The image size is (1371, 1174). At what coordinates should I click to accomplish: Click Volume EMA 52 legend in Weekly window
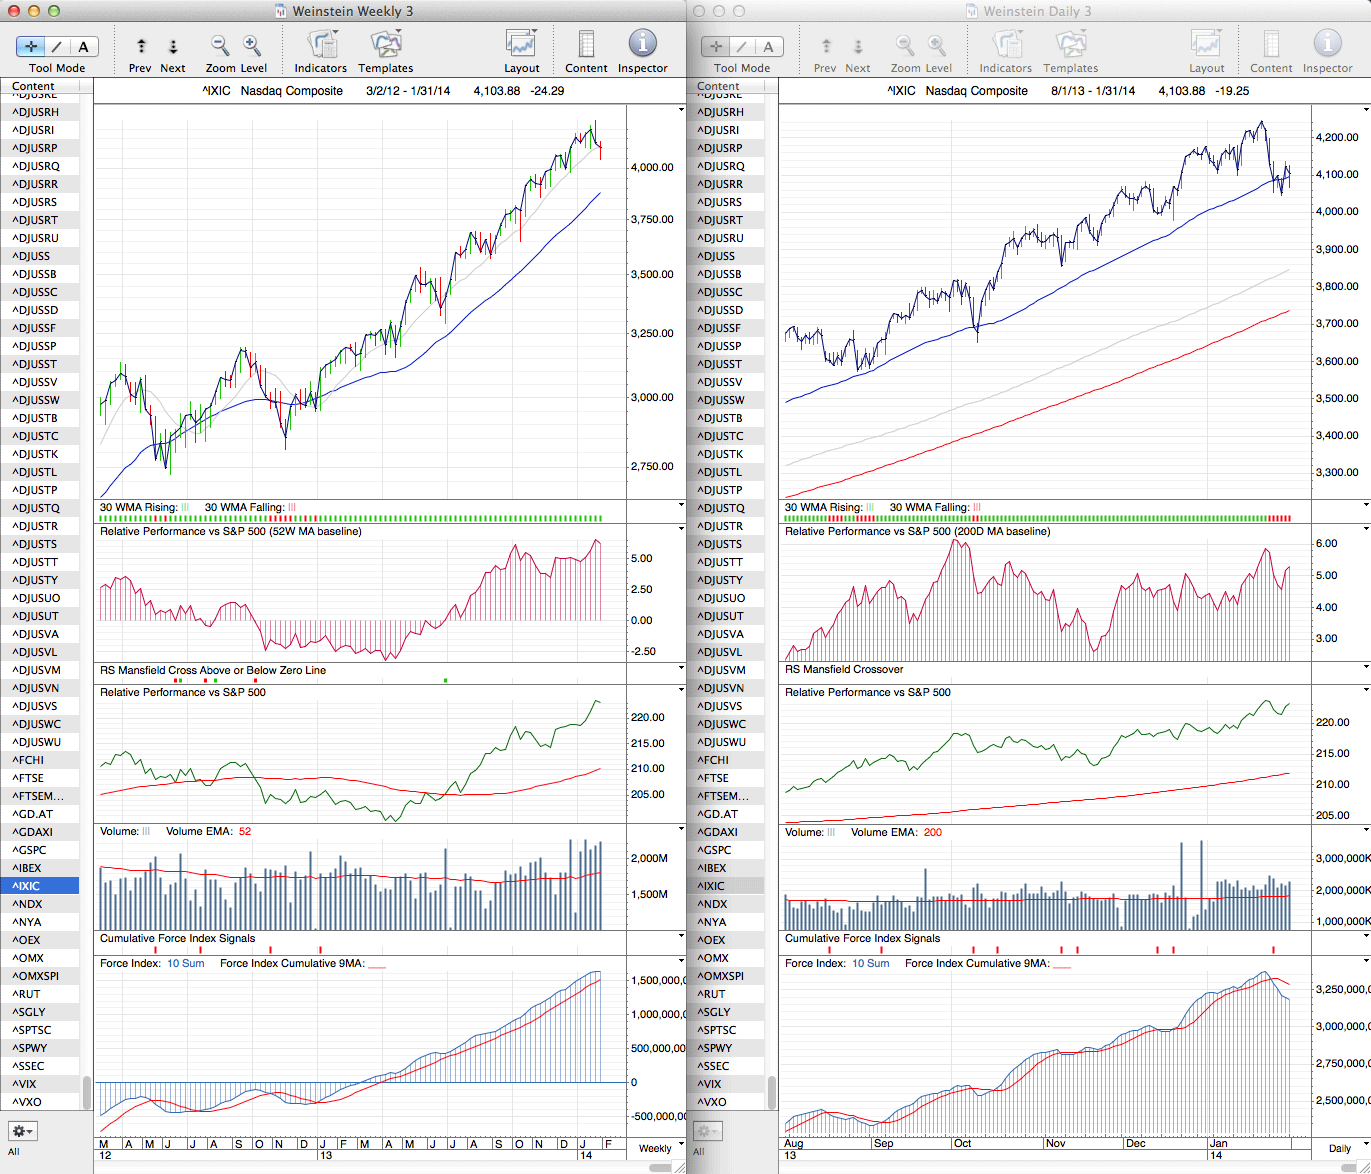(209, 831)
